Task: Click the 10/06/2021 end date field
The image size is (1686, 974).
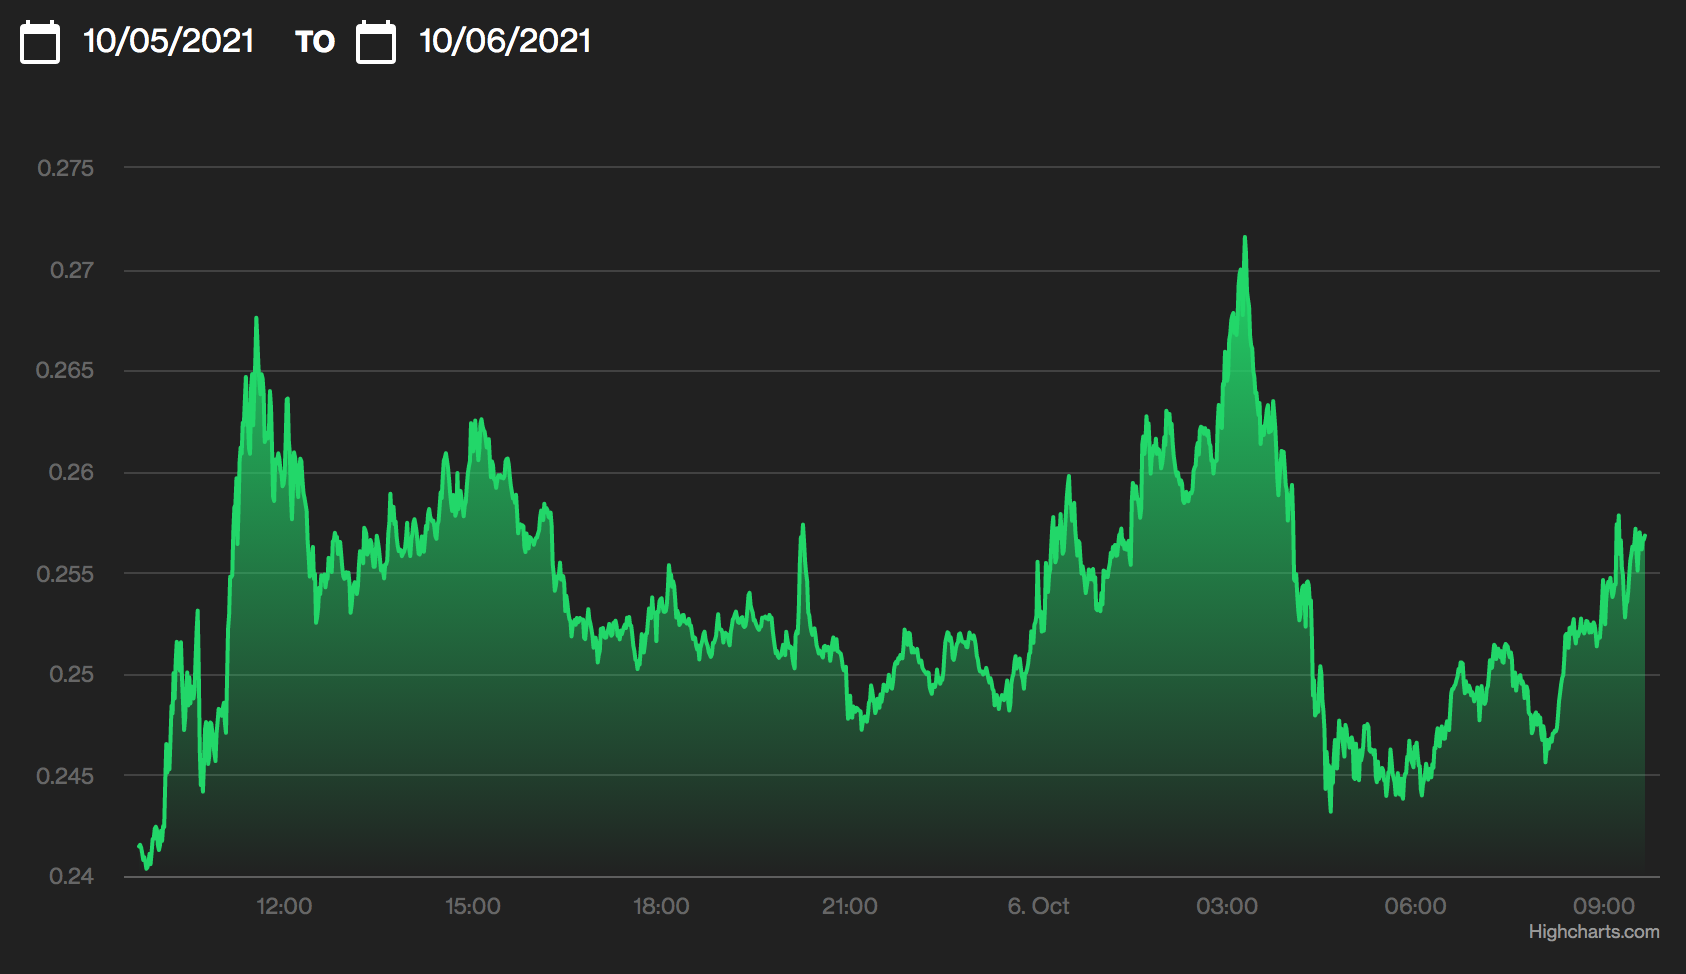Action: (x=505, y=41)
